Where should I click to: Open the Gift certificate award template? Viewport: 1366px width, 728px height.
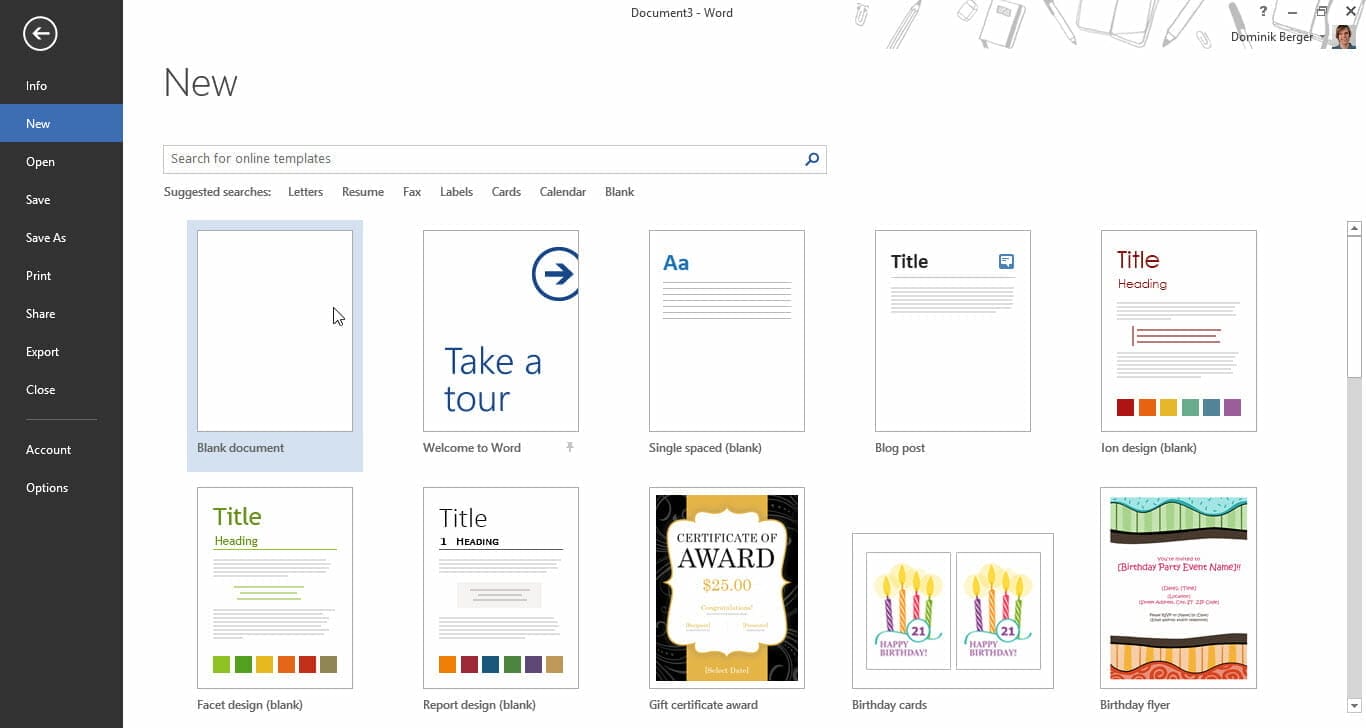coord(726,588)
